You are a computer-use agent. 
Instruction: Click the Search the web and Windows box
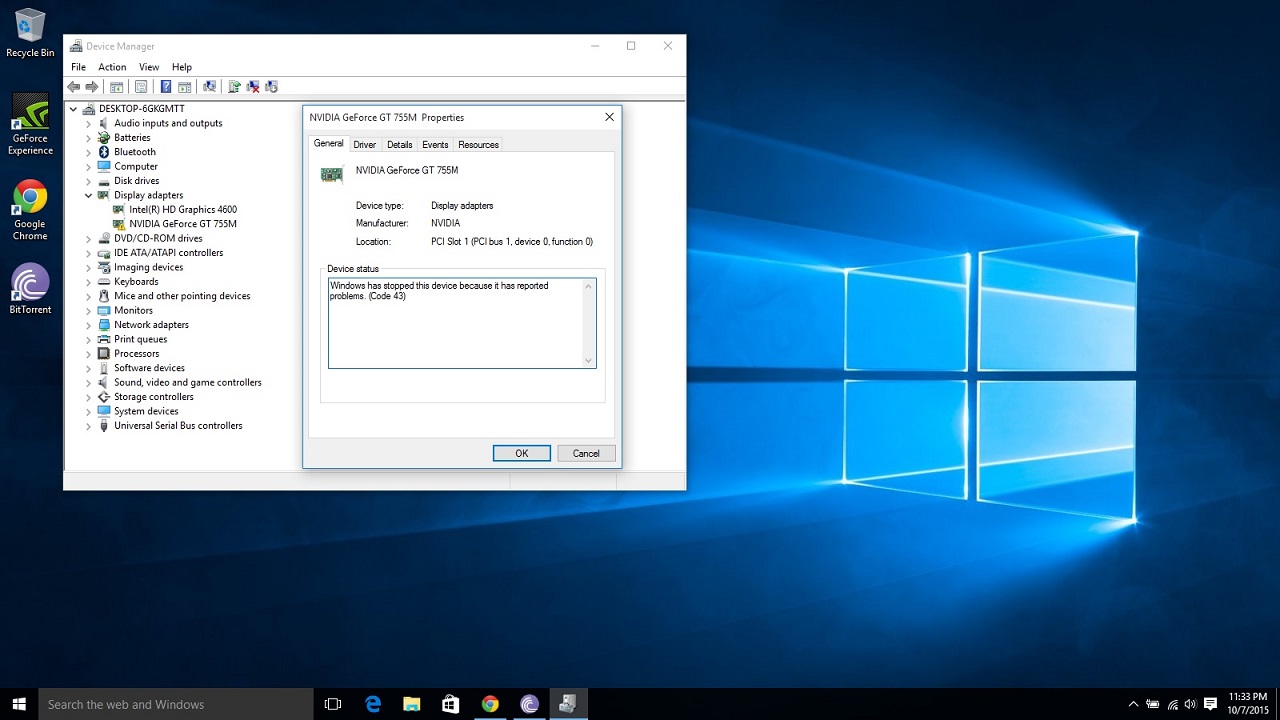point(176,704)
